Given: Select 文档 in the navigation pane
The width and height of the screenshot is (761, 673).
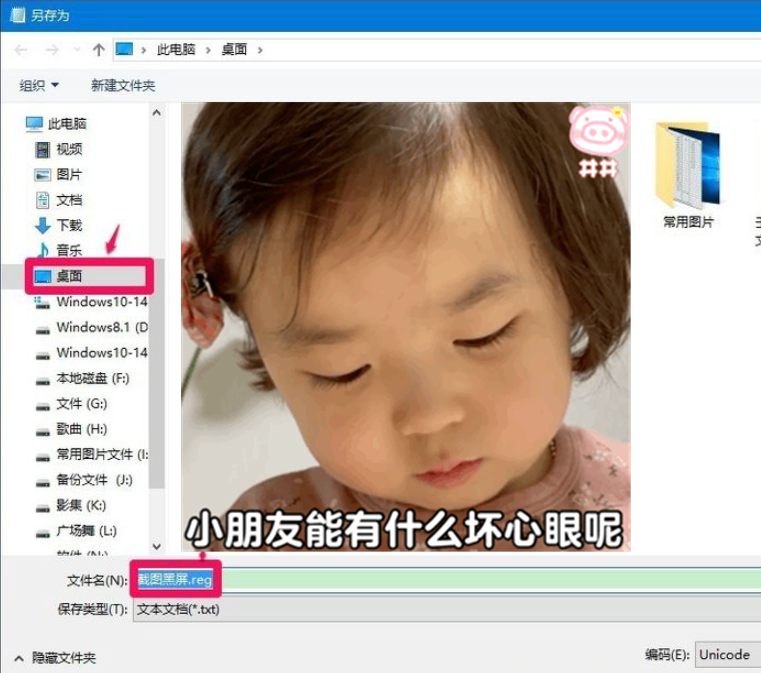Looking at the screenshot, I should pyautogui.click(x=69, y=199).
